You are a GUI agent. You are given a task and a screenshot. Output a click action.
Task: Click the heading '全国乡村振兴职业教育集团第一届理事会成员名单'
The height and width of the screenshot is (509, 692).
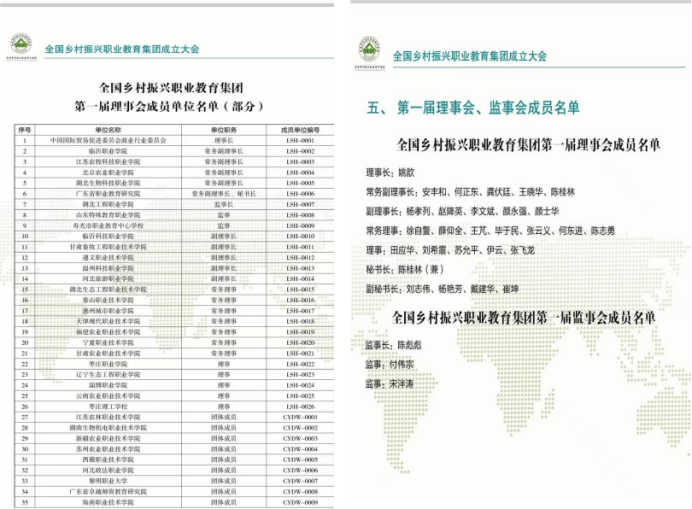[x=528, y=145]
